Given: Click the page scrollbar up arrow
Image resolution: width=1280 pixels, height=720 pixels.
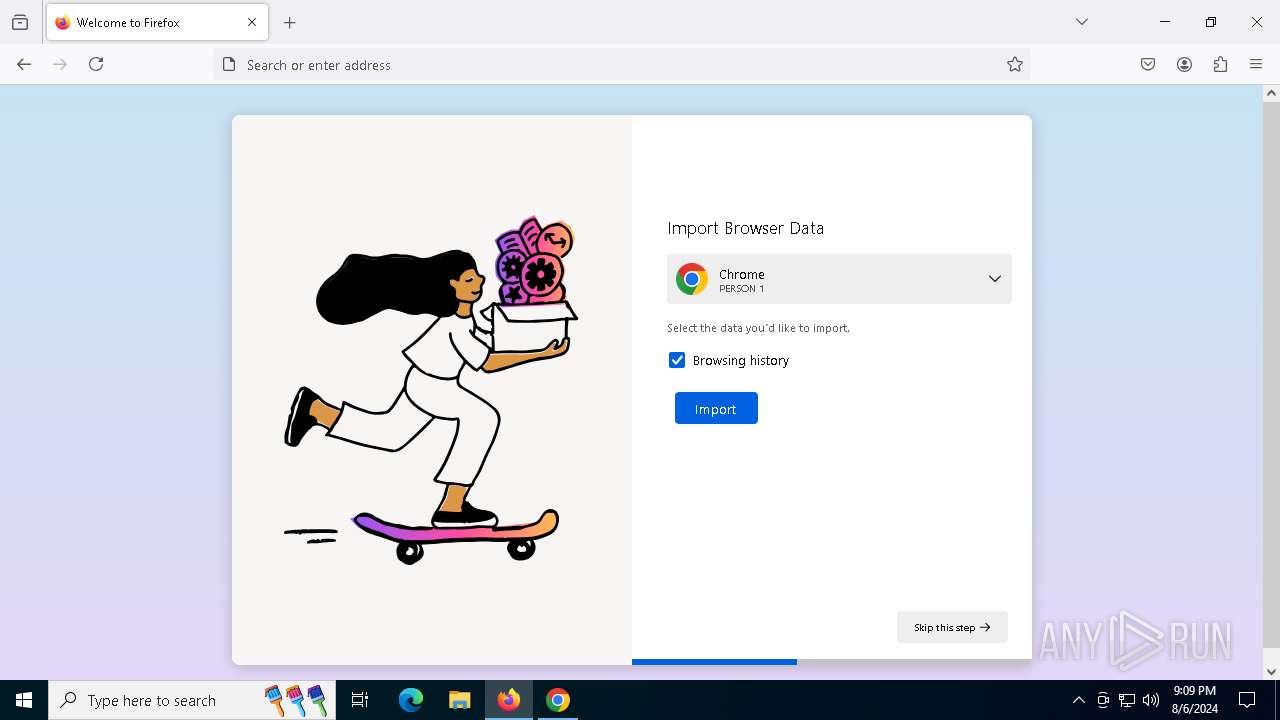Looking at the screenshot, I should click(x=1271, y=93).
